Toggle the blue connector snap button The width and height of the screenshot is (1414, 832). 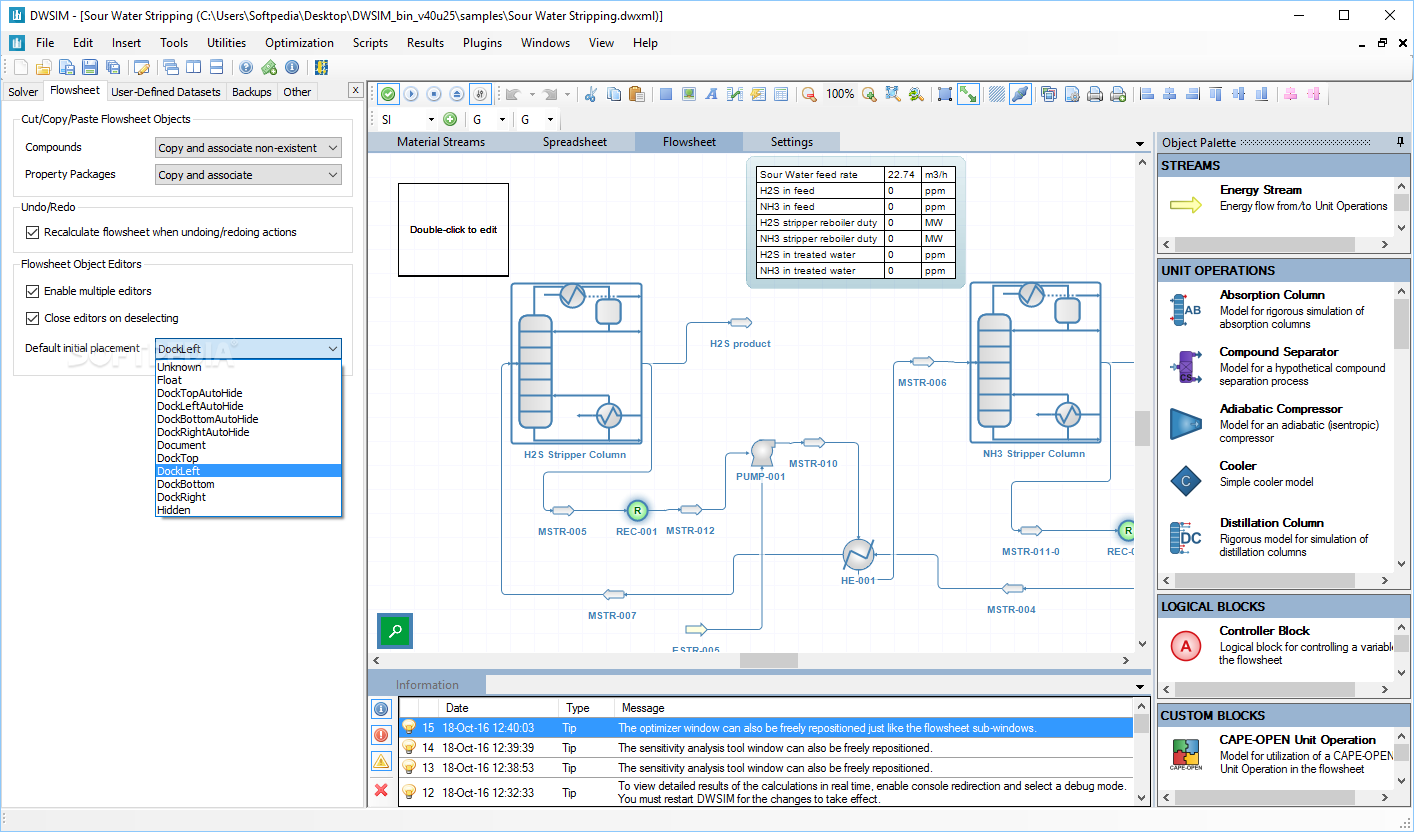[1020, 94]
